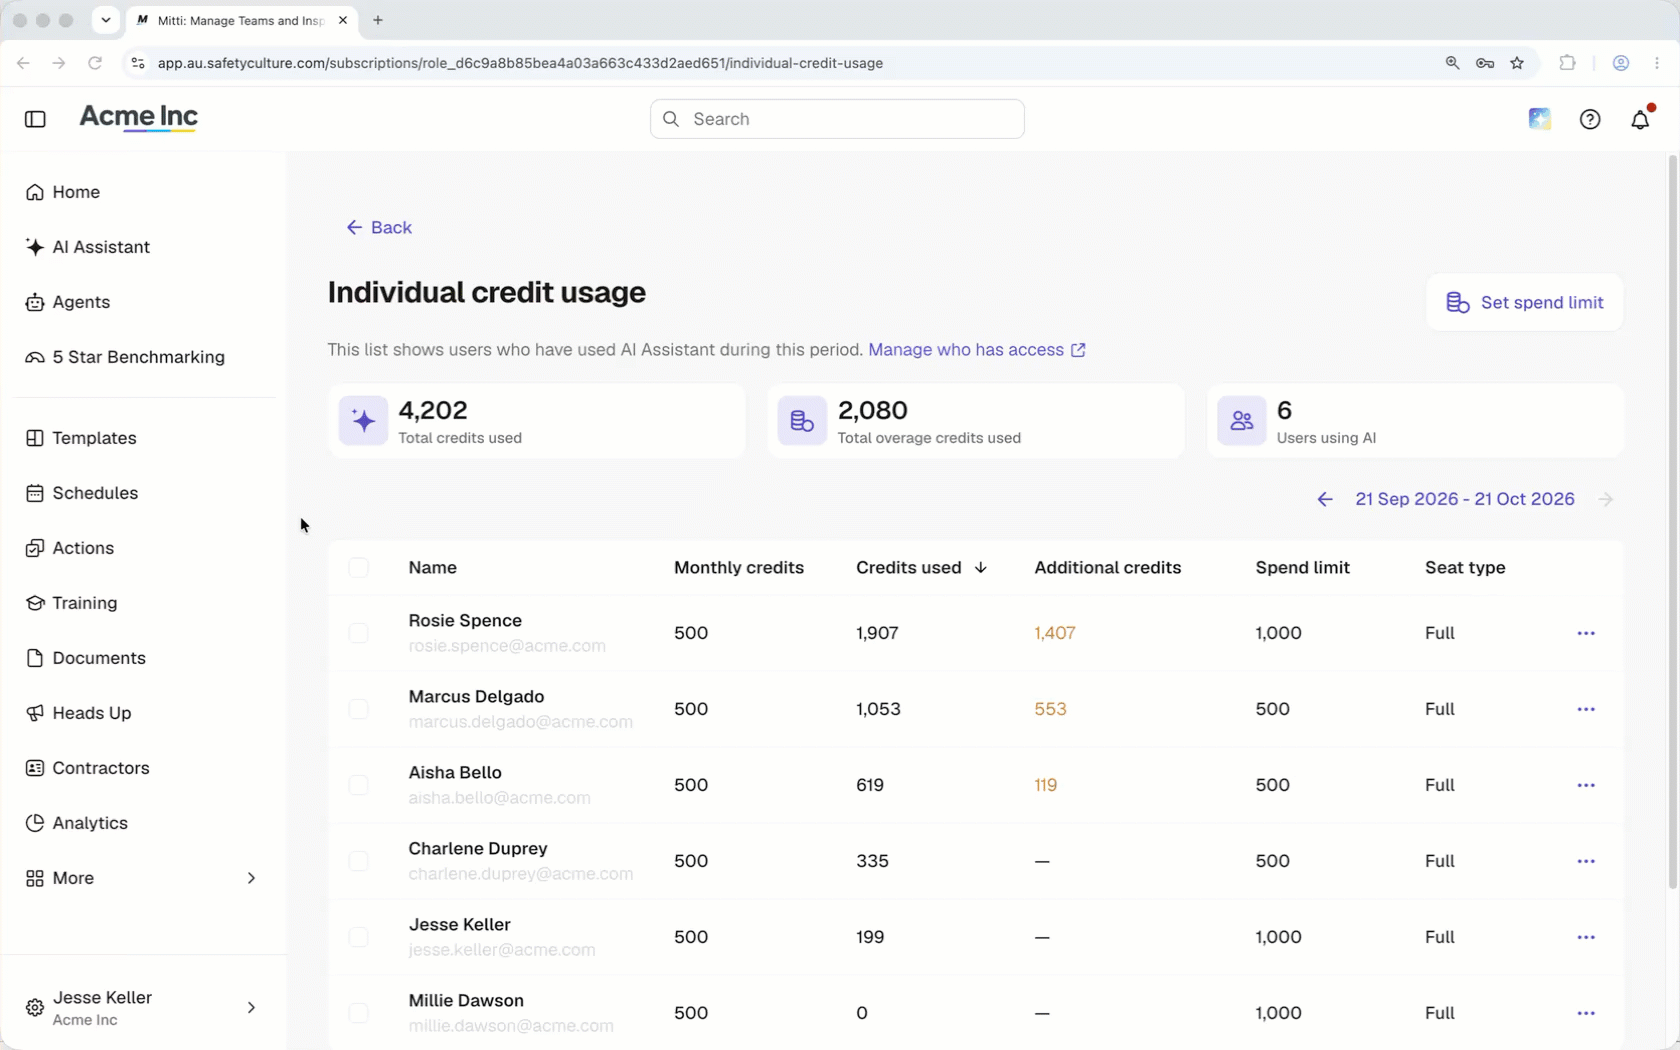Open the AI sparkle icon in header
Screen dimensions: 1680x1050
pyautogui.click(x=1540, y=119)
